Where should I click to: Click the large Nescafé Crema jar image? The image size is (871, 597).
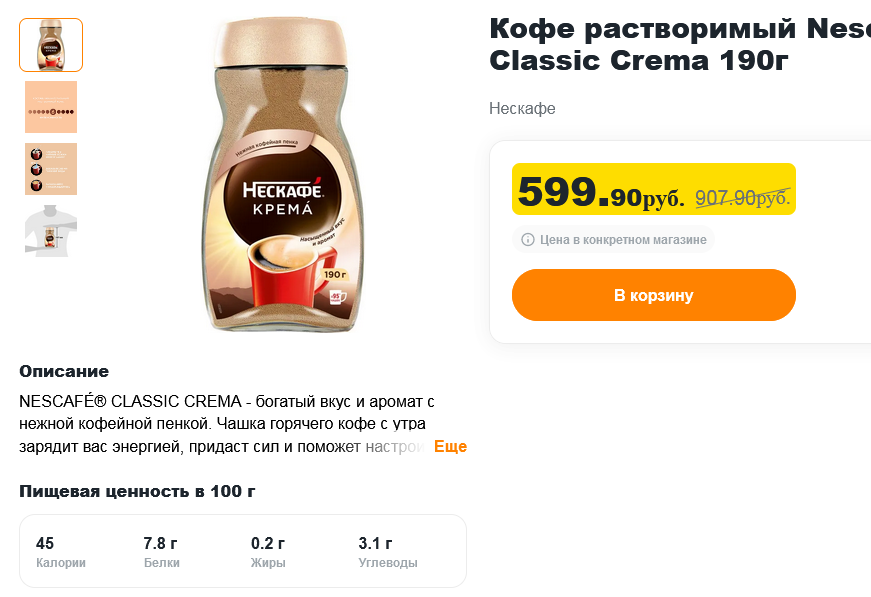(x=280, y=175)
